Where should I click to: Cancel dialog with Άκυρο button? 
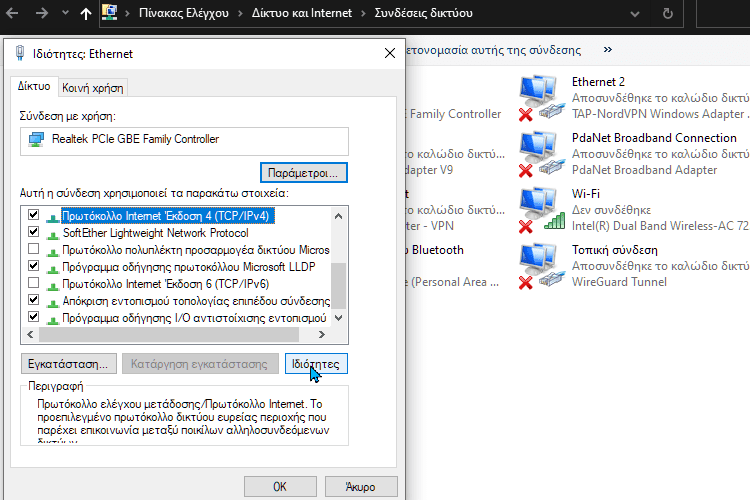click(x=361, y=487)
